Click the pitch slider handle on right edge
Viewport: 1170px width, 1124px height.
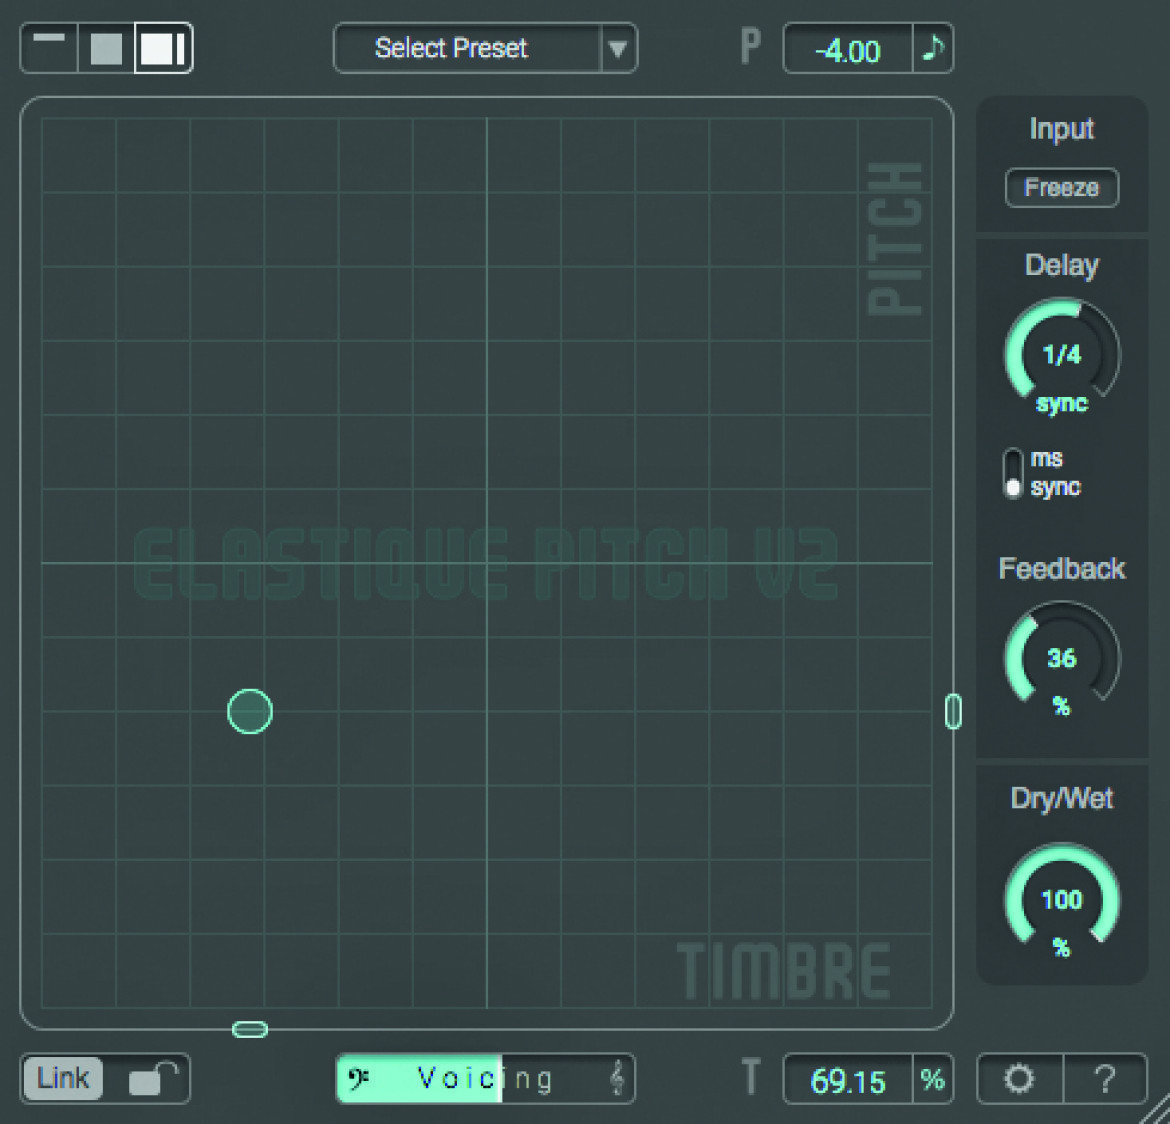[953, 711]
